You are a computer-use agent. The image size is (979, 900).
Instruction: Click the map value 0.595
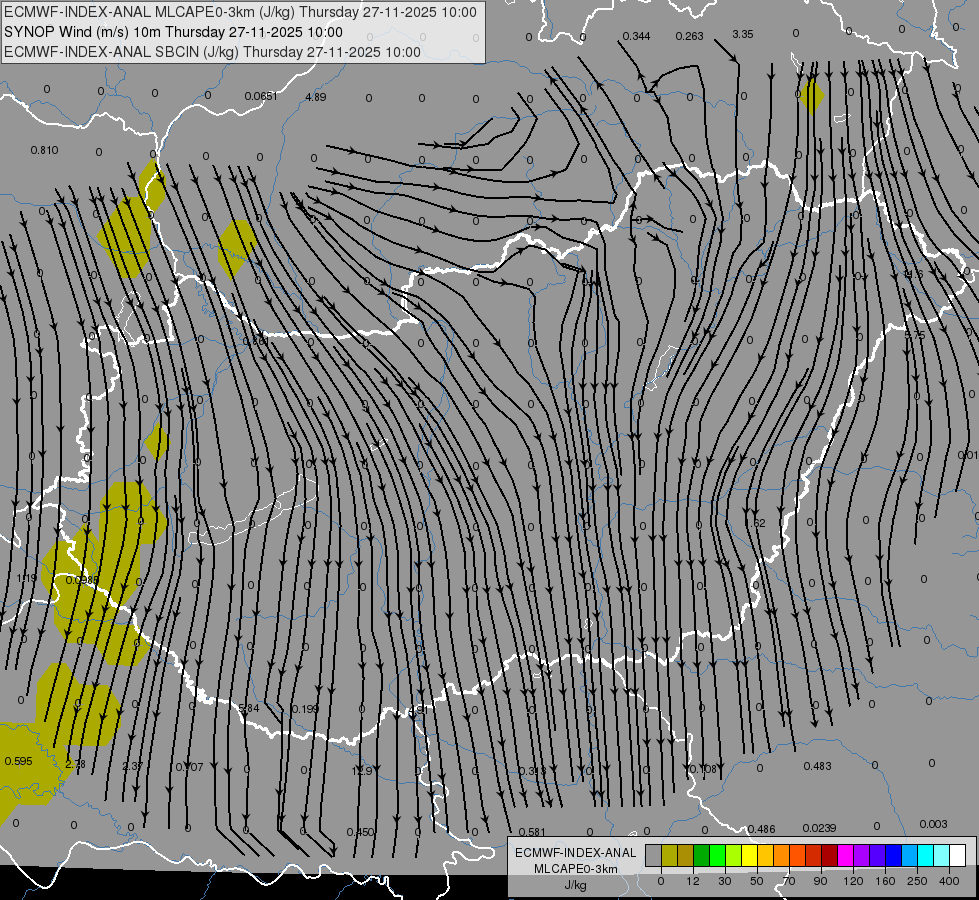(18, 761)
